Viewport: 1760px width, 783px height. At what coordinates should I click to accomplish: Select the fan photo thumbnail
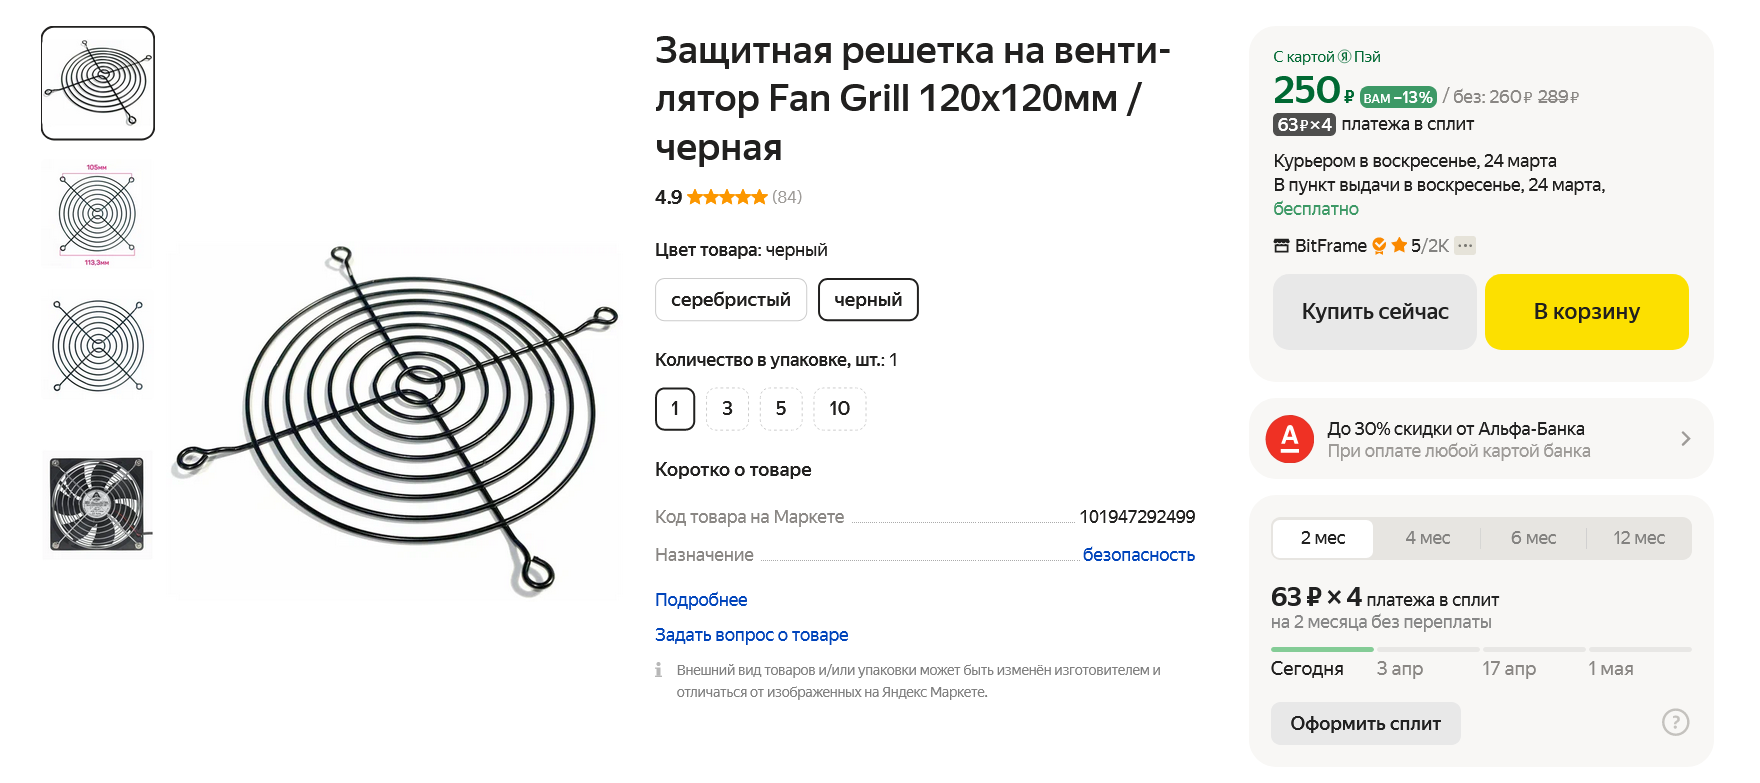(98, 504)
